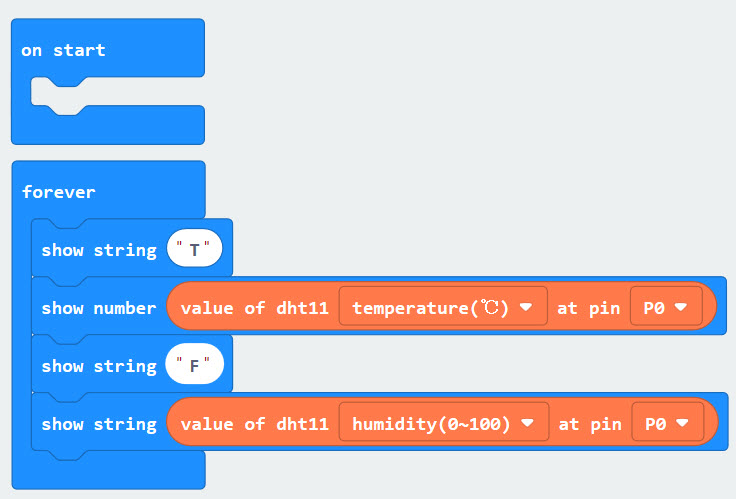This screenshot has height=499, width=736.
Task: Click the arrow beside P0 in last row
Action: click(x=682, y=423)
